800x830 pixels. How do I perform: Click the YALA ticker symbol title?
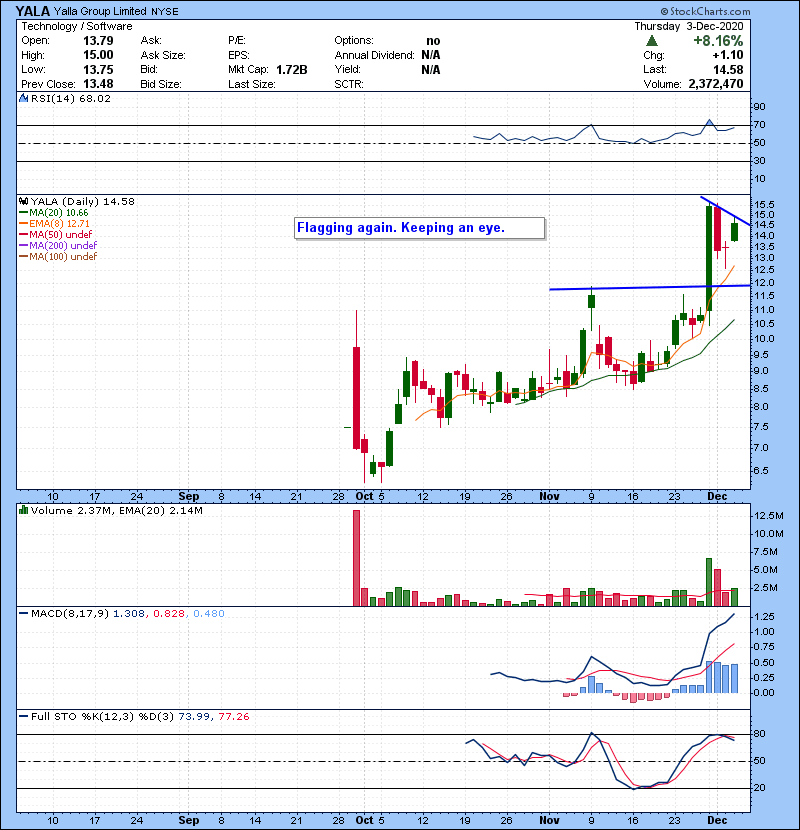point(32,11)
